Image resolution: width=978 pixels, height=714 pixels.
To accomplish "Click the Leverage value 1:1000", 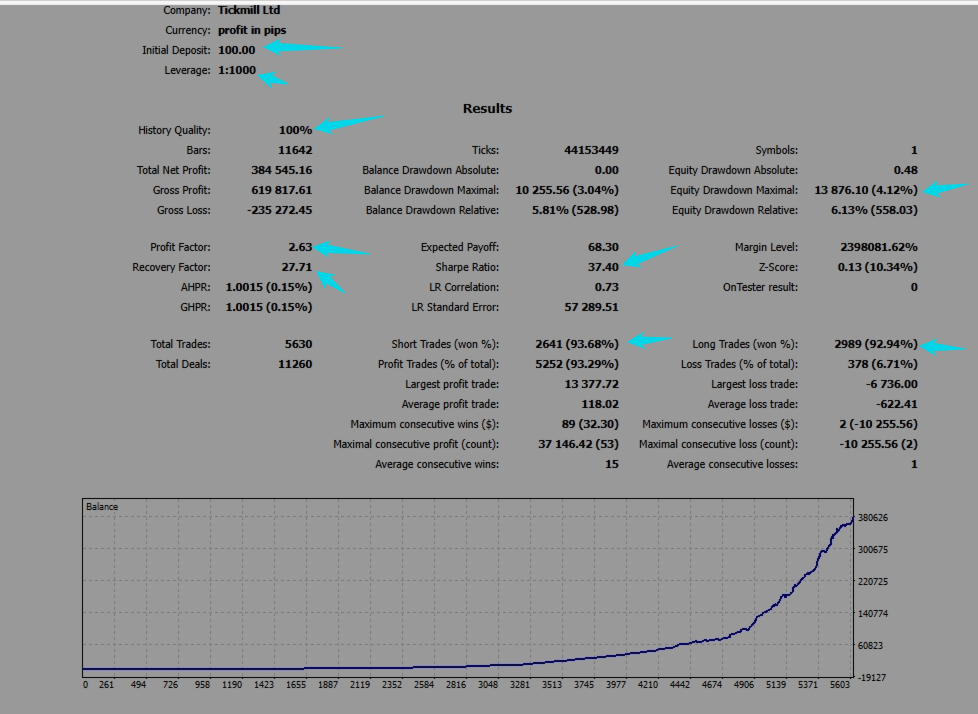I will coord(237,70).
